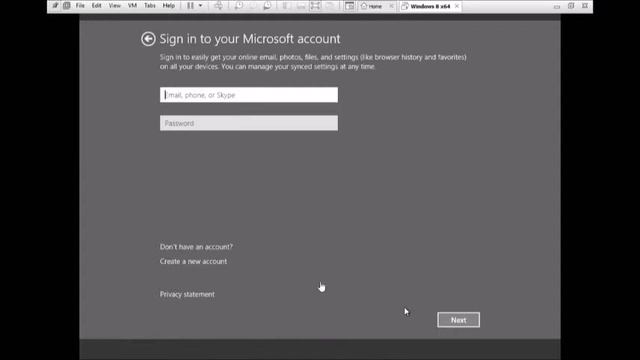Click the back arrow beside the sign-in heading
The width and height of the screenshot is (640, 360).
click(148, 39)
